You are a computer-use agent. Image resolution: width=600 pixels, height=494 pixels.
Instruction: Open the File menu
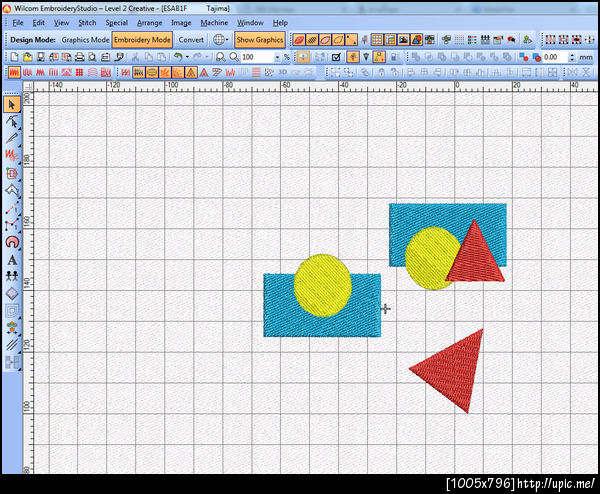click(18, 23)
